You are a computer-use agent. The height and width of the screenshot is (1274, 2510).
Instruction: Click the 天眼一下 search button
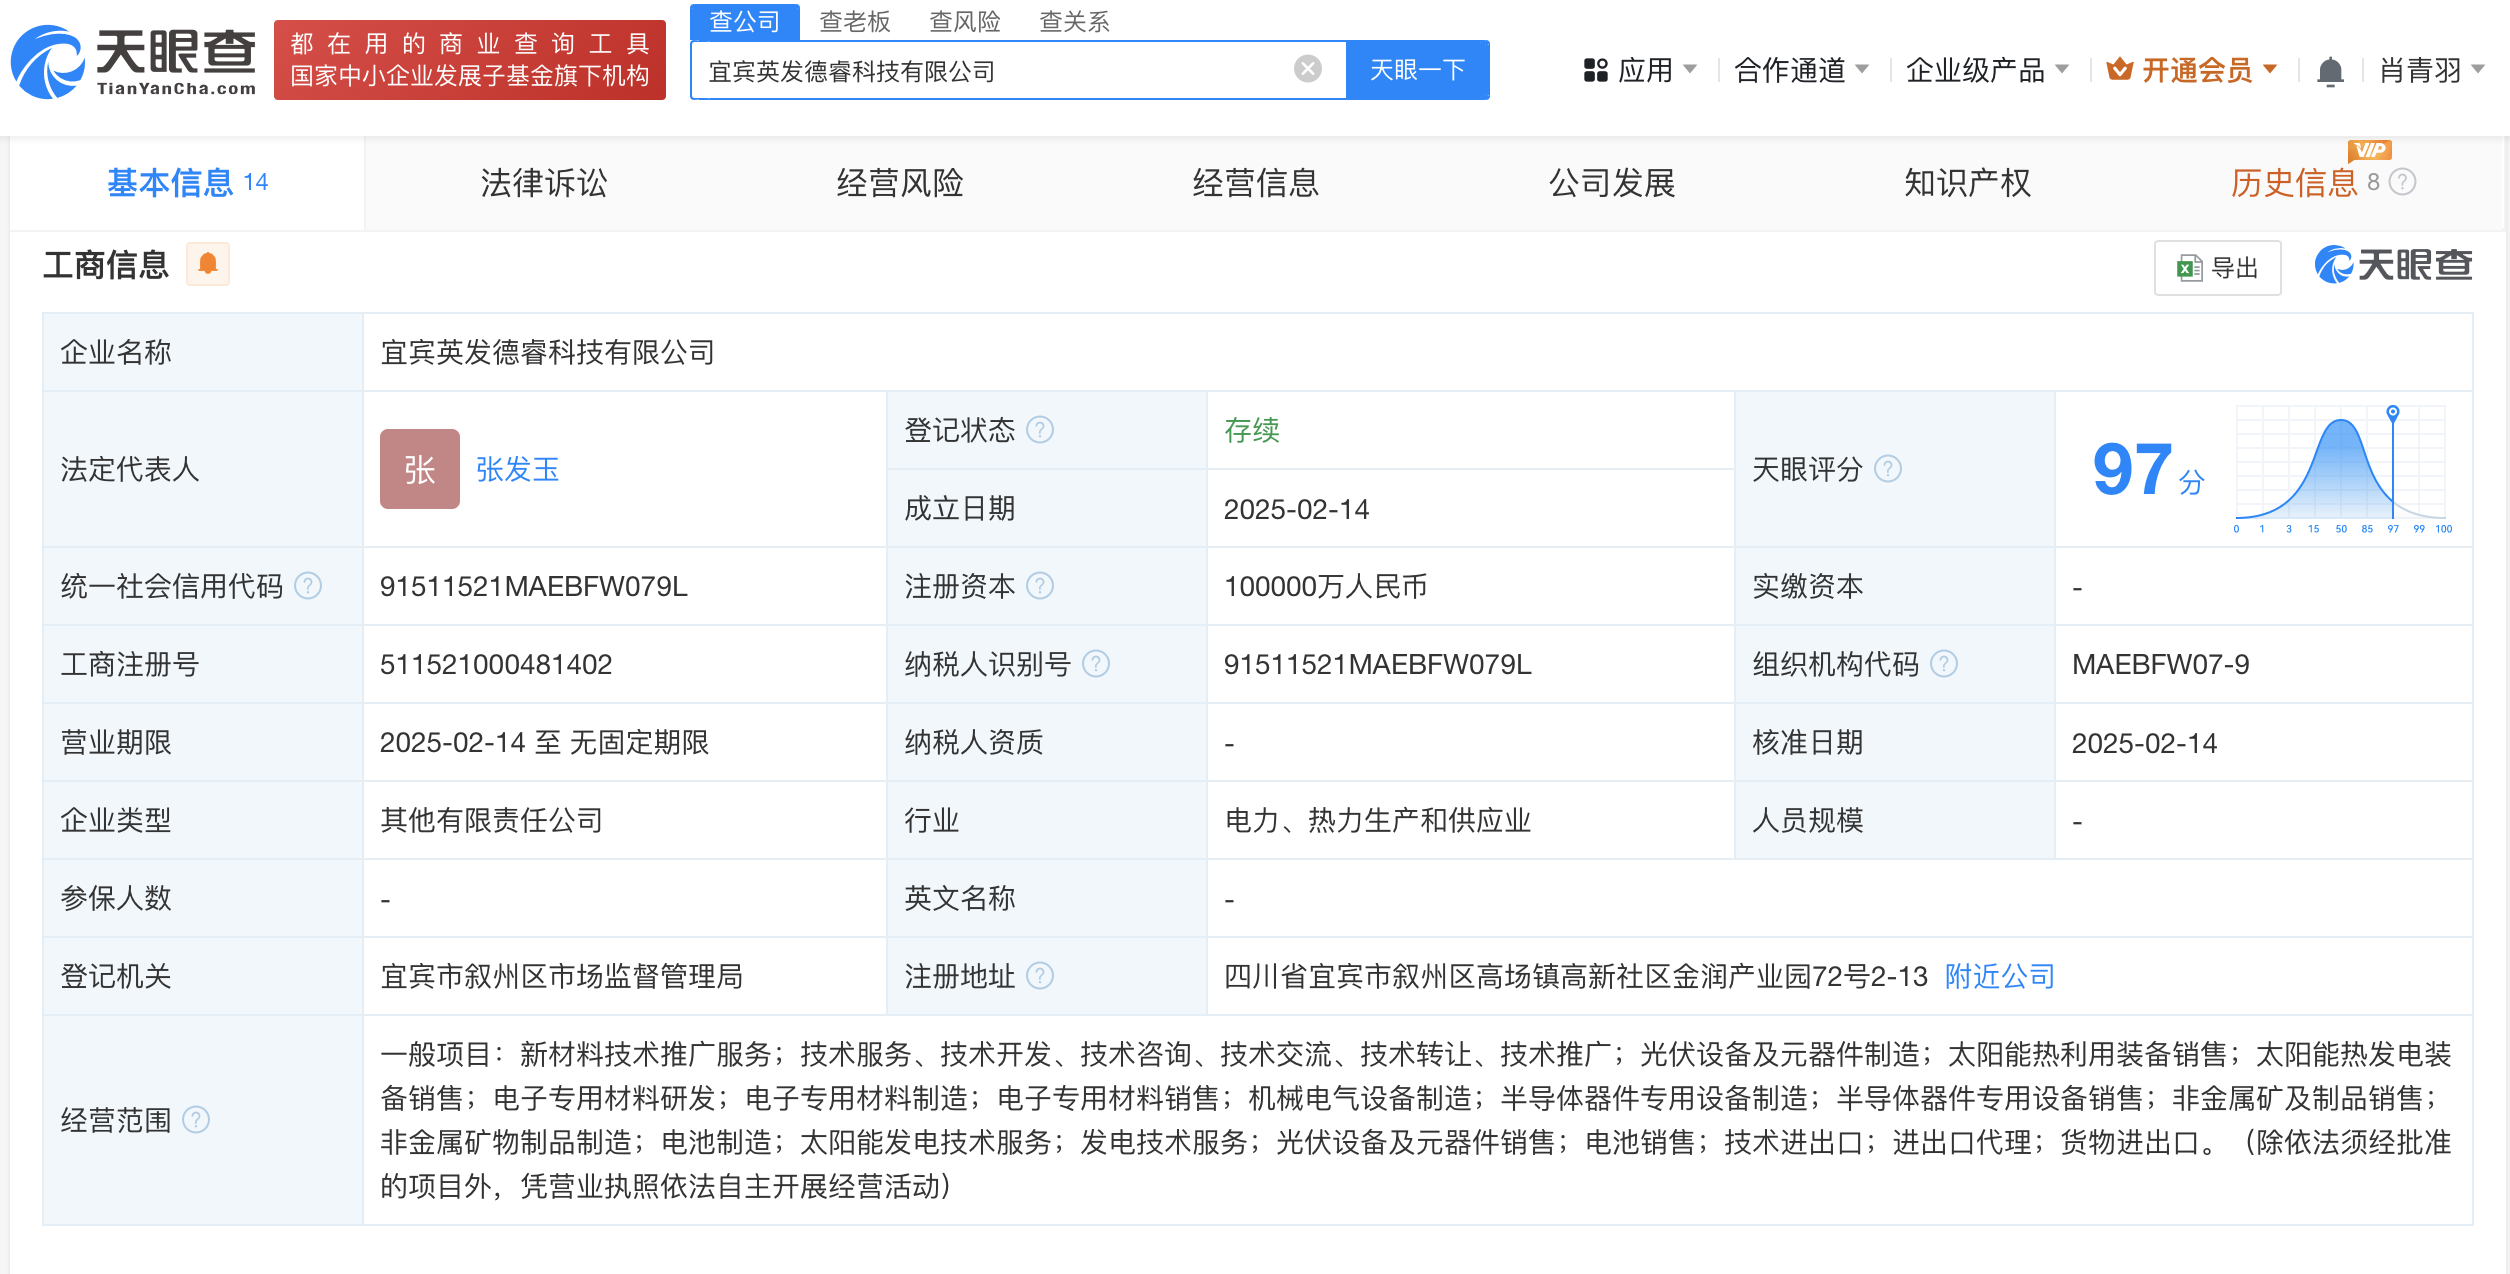(1418, 70)
